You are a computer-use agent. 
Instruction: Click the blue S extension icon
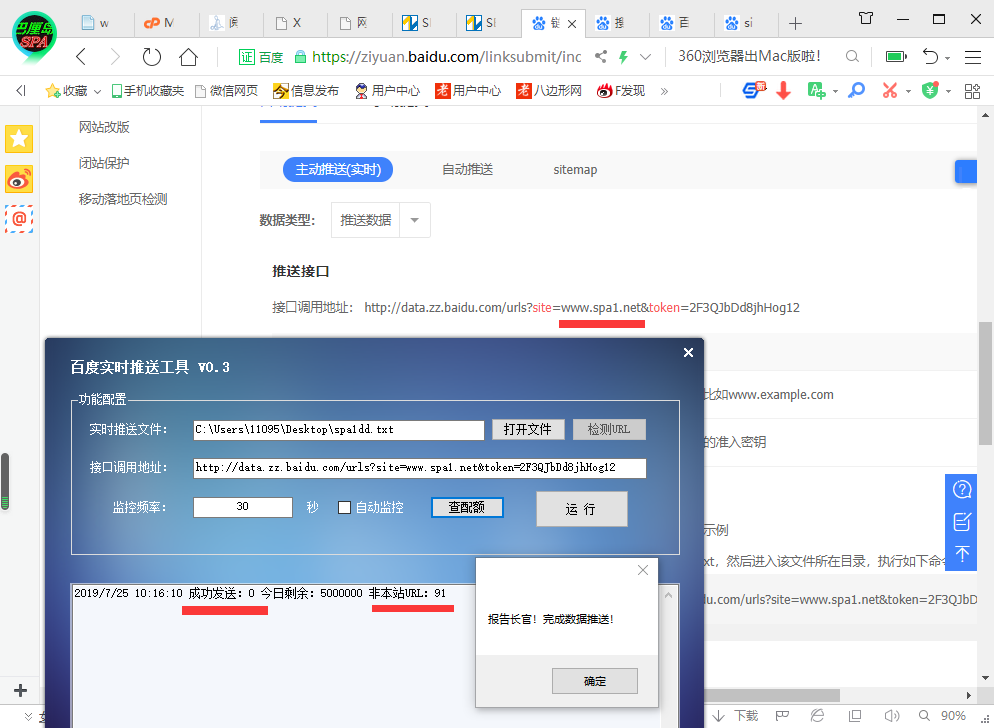point(754,91)
